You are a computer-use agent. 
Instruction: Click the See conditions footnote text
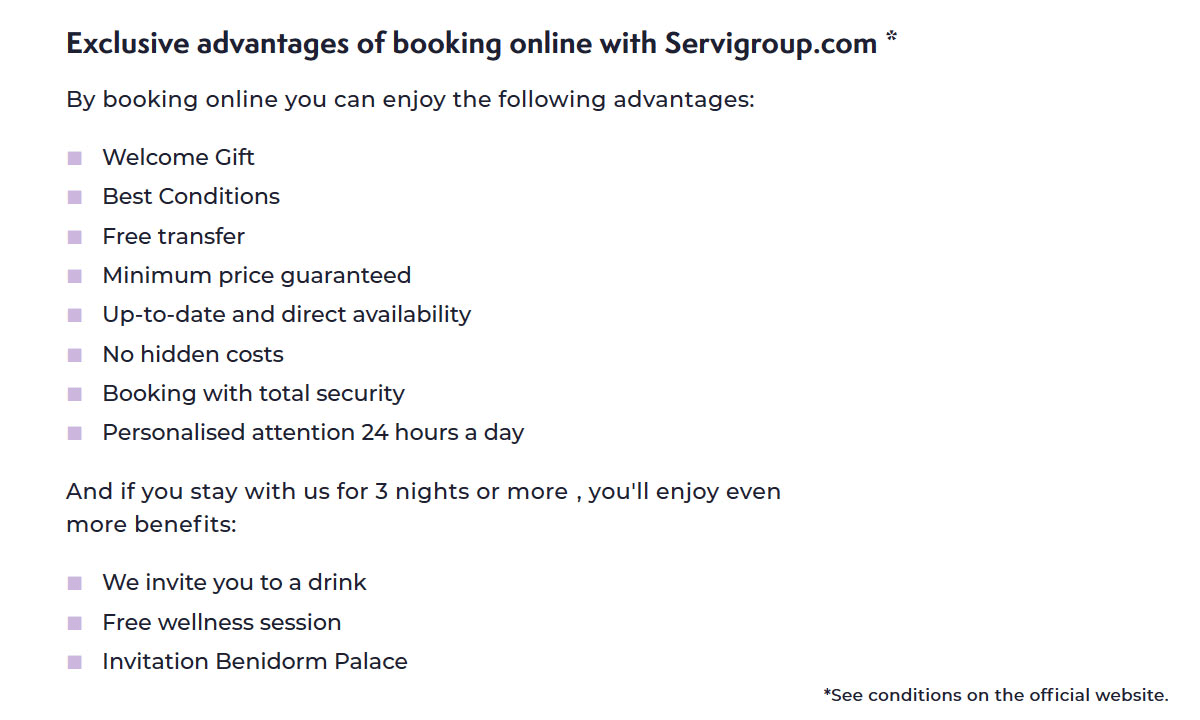click(x=995, y=694)
